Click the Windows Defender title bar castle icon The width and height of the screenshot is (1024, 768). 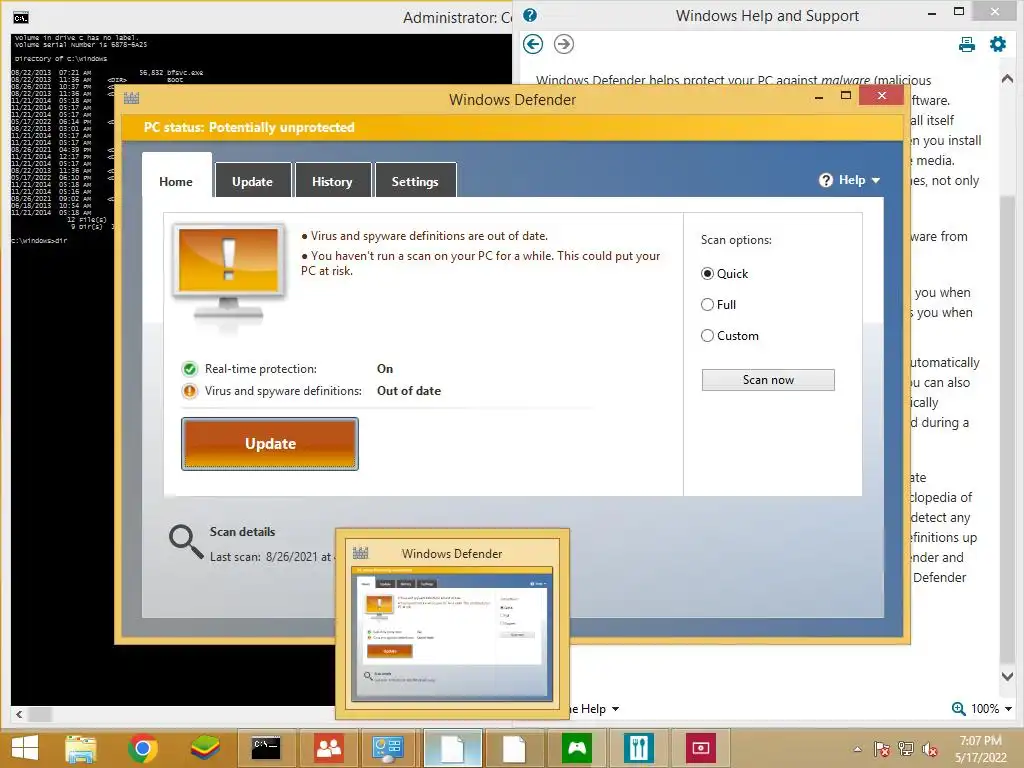pyautogui.click(x=132, y=99)
